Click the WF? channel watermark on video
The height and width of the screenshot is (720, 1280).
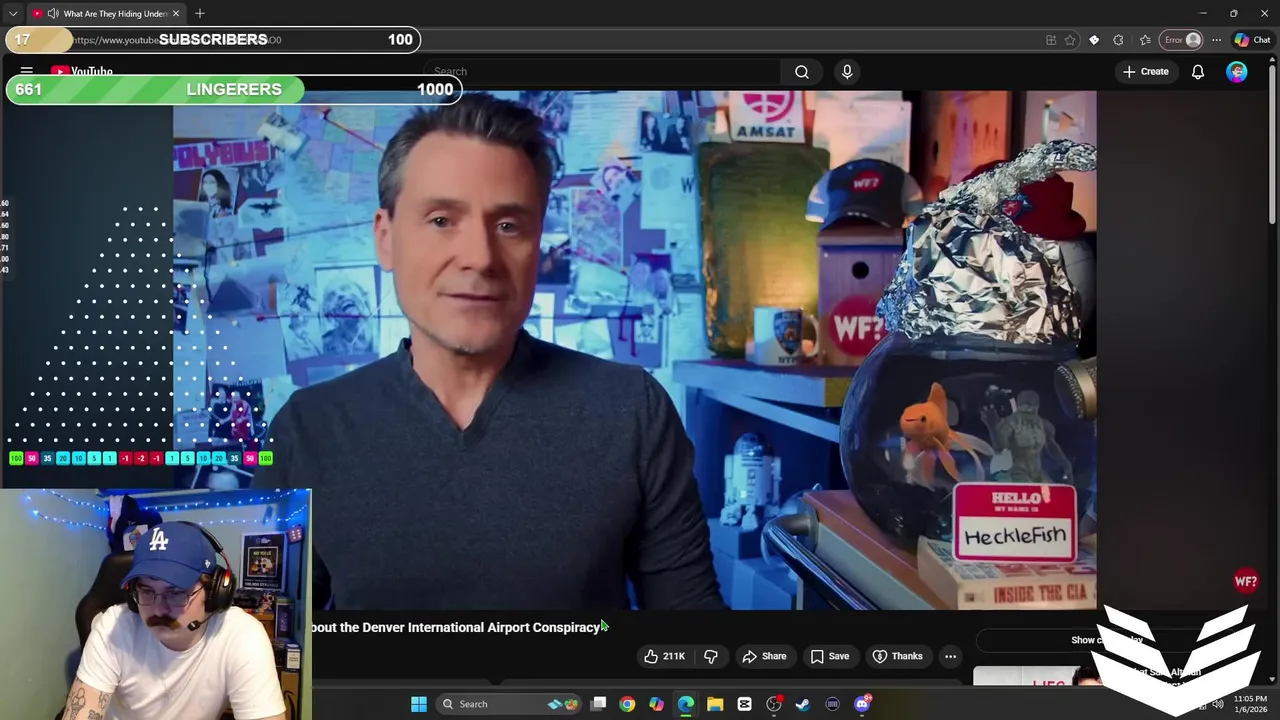pos(1246,581)
